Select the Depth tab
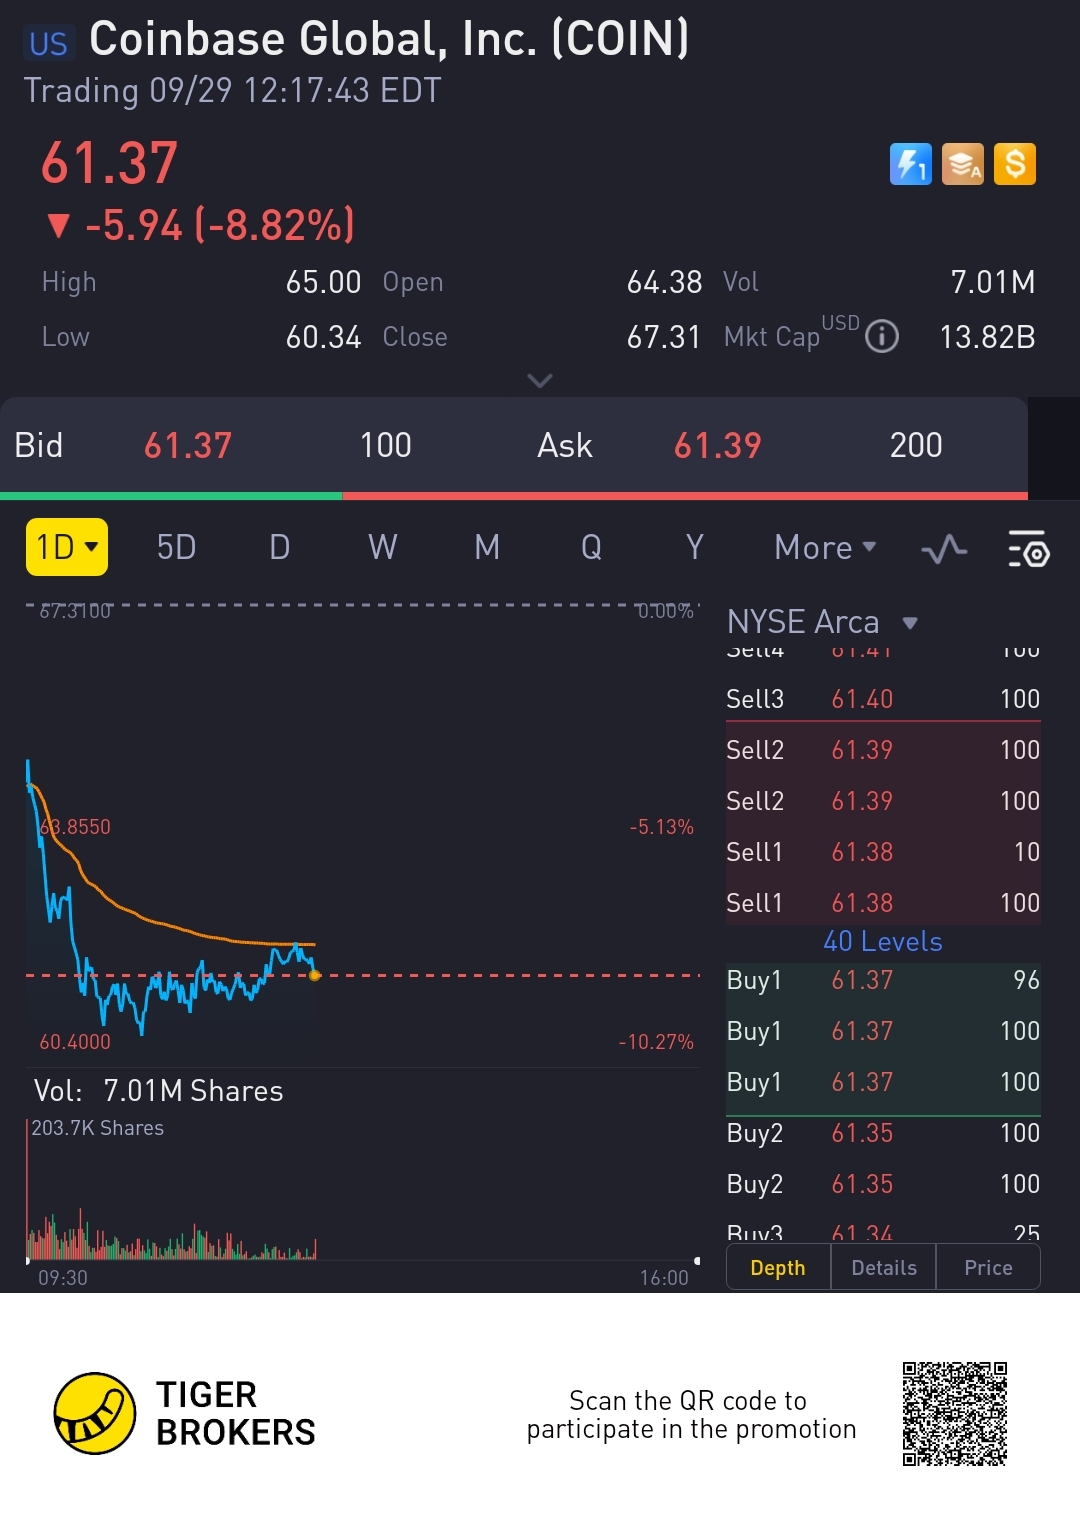This screenshot has width=1080, height=1535. click(778, 1267)
